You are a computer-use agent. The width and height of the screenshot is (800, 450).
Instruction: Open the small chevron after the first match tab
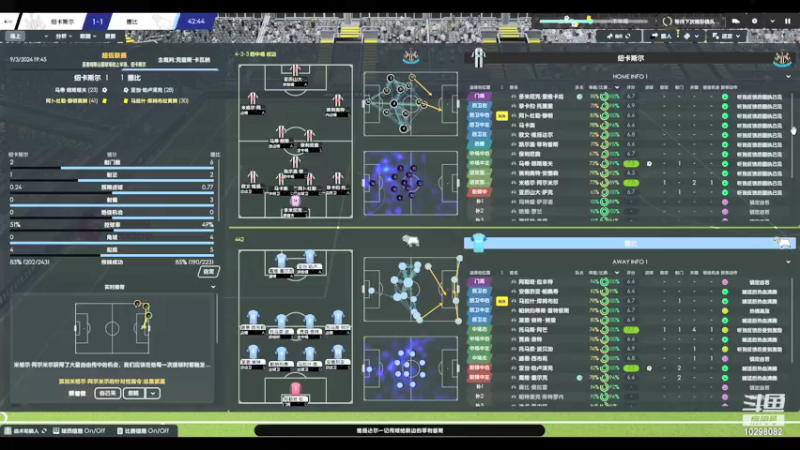point(46,36)
